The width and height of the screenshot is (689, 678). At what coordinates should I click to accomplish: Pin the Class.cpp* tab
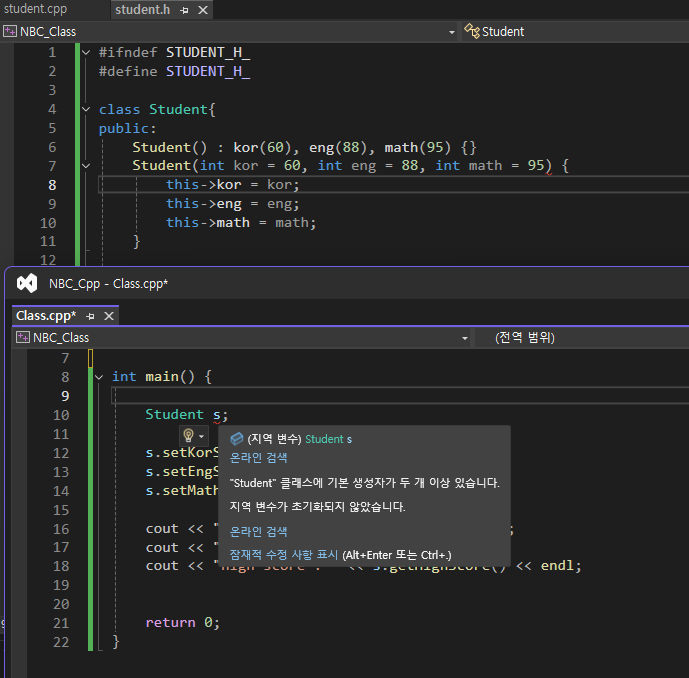coord(91,316)
